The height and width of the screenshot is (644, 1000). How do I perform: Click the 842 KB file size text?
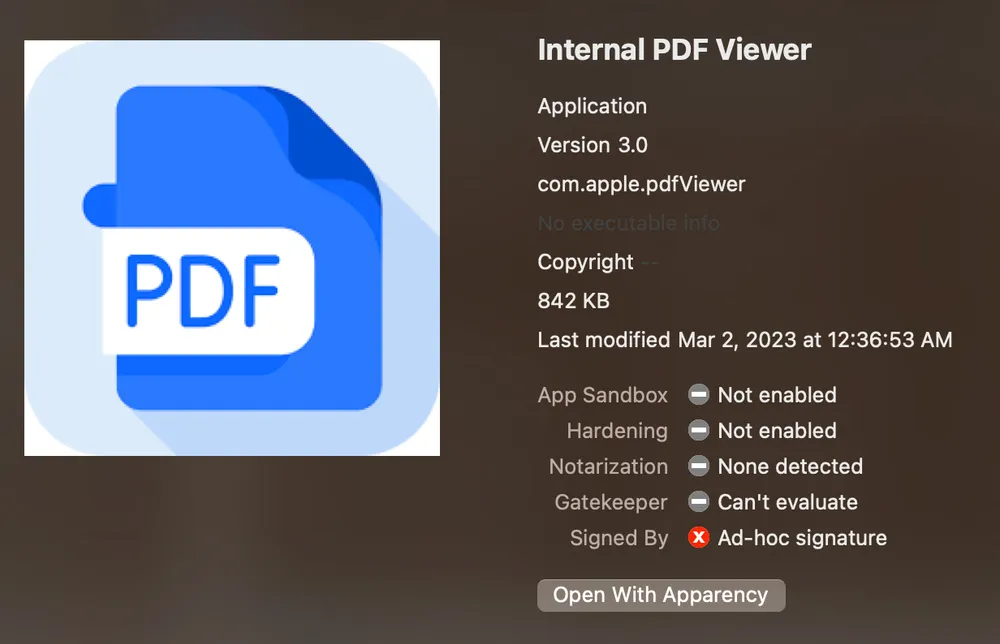573,300
